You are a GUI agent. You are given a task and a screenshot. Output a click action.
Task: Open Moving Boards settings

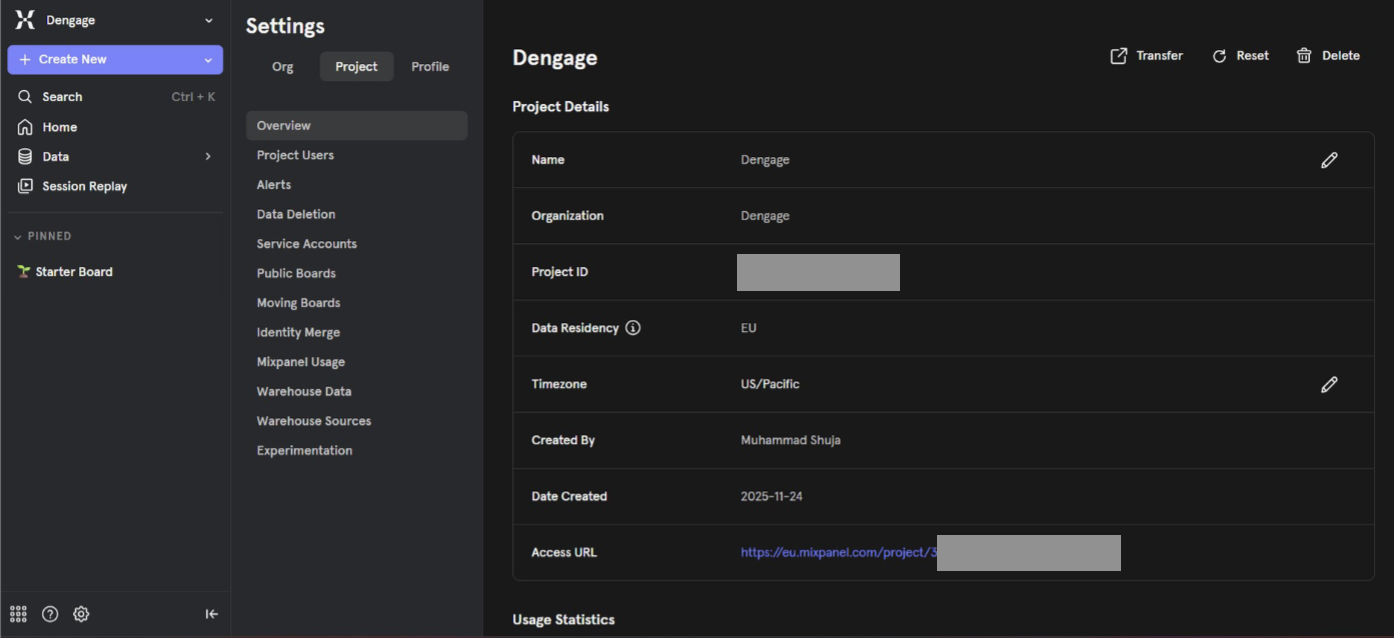tap(298, 303)
